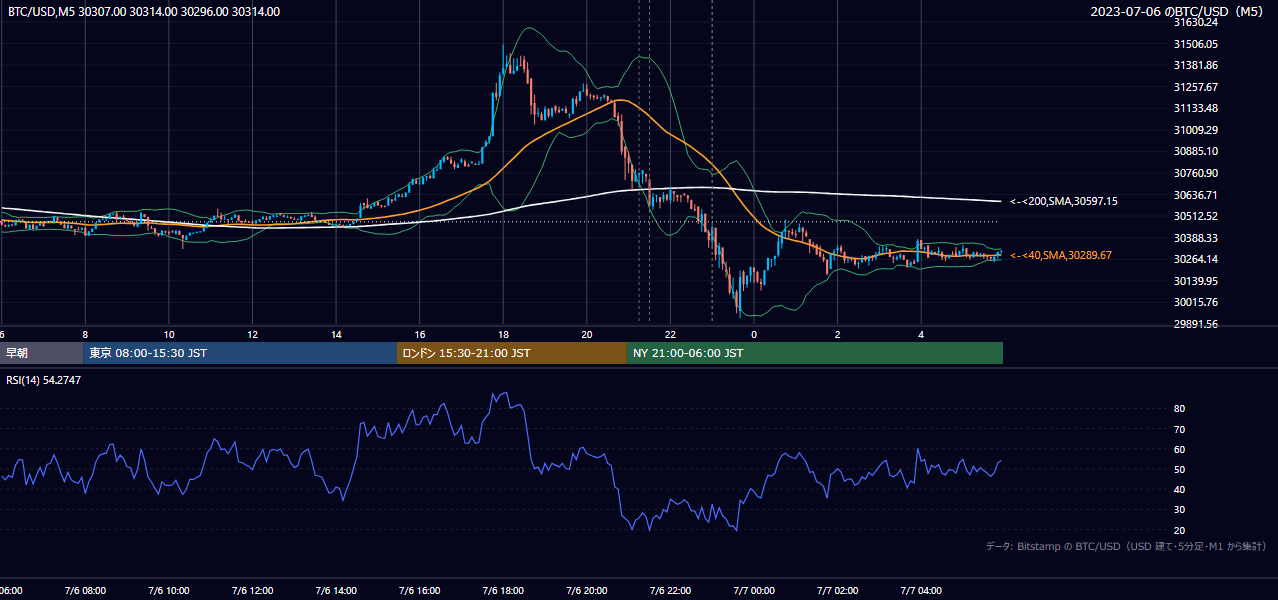Click the 7/6 08:00 time axis label
Image resolution: width=1278 pixels, height=600 pixels.
85,590
